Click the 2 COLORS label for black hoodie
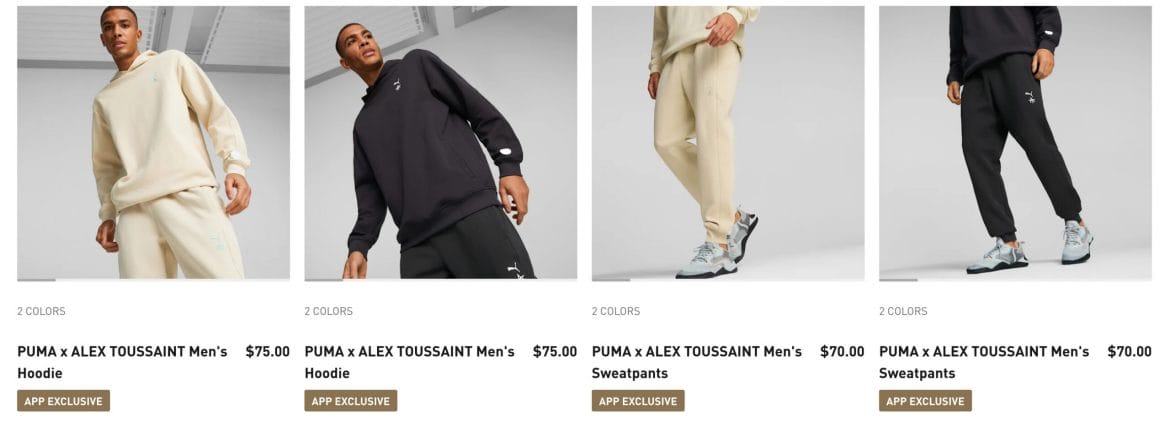1170x425 pixels. 328,311
